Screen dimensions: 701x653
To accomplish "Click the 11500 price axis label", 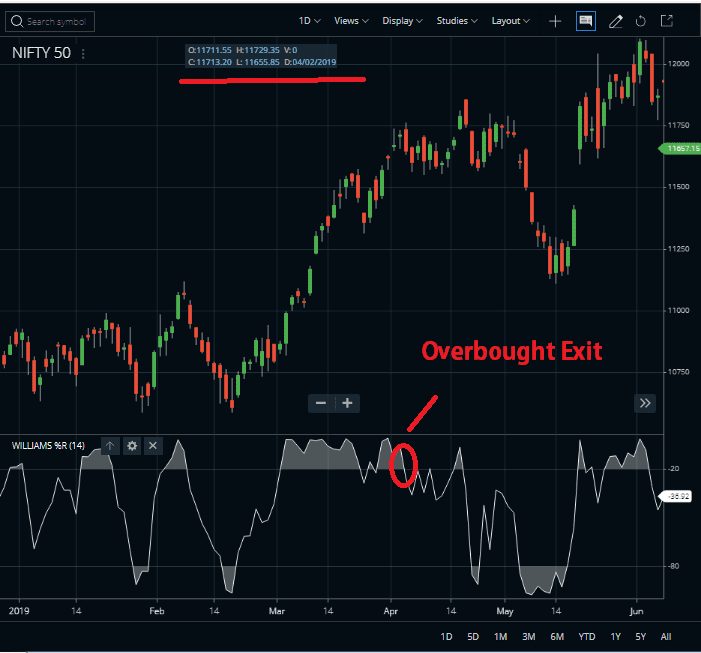I will (678, 187).
